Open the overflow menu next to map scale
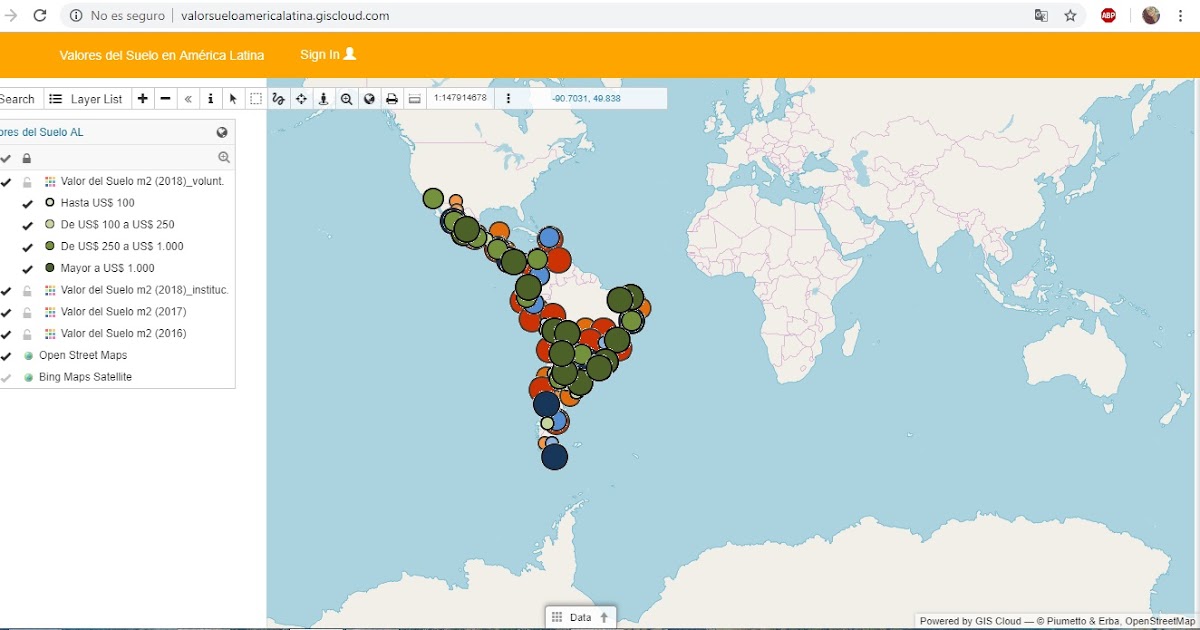 coord(508,99)
